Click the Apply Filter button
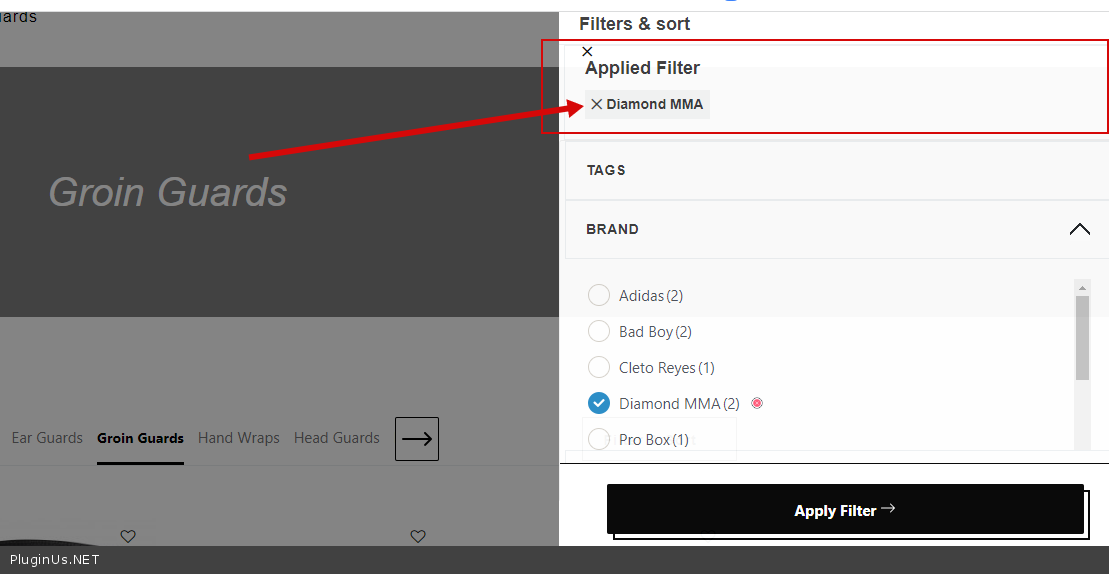 (845, 510)
